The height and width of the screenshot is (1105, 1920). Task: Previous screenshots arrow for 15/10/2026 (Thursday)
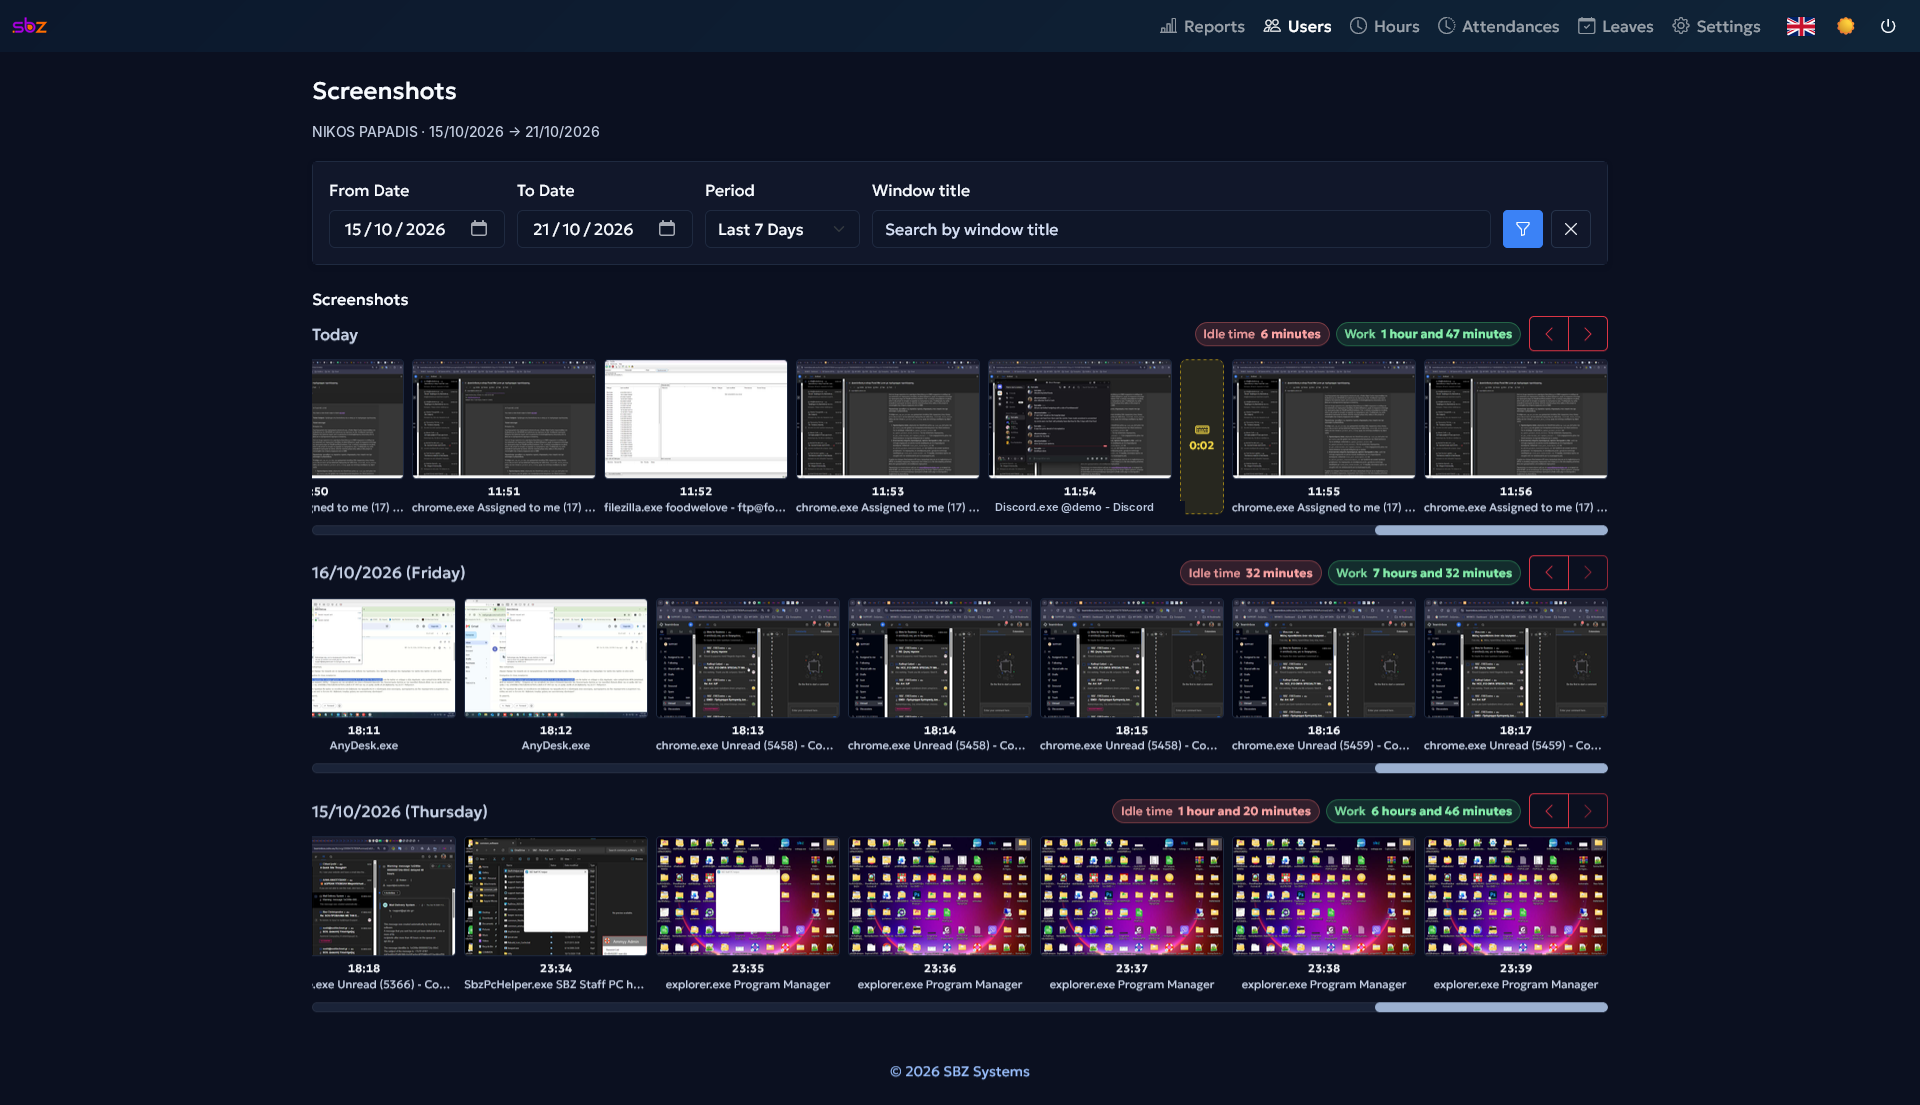point(1549,811)
